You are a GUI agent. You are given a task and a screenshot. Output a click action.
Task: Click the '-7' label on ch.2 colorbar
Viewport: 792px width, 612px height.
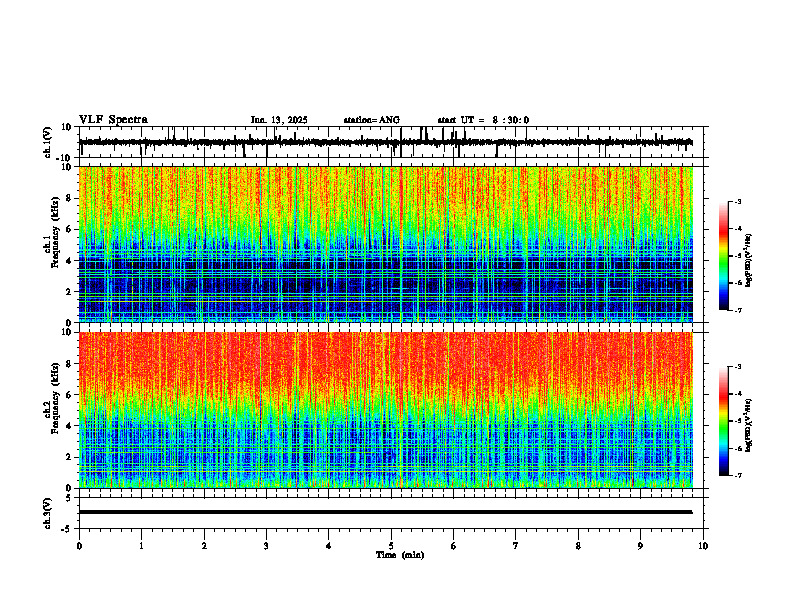[738, 476]
